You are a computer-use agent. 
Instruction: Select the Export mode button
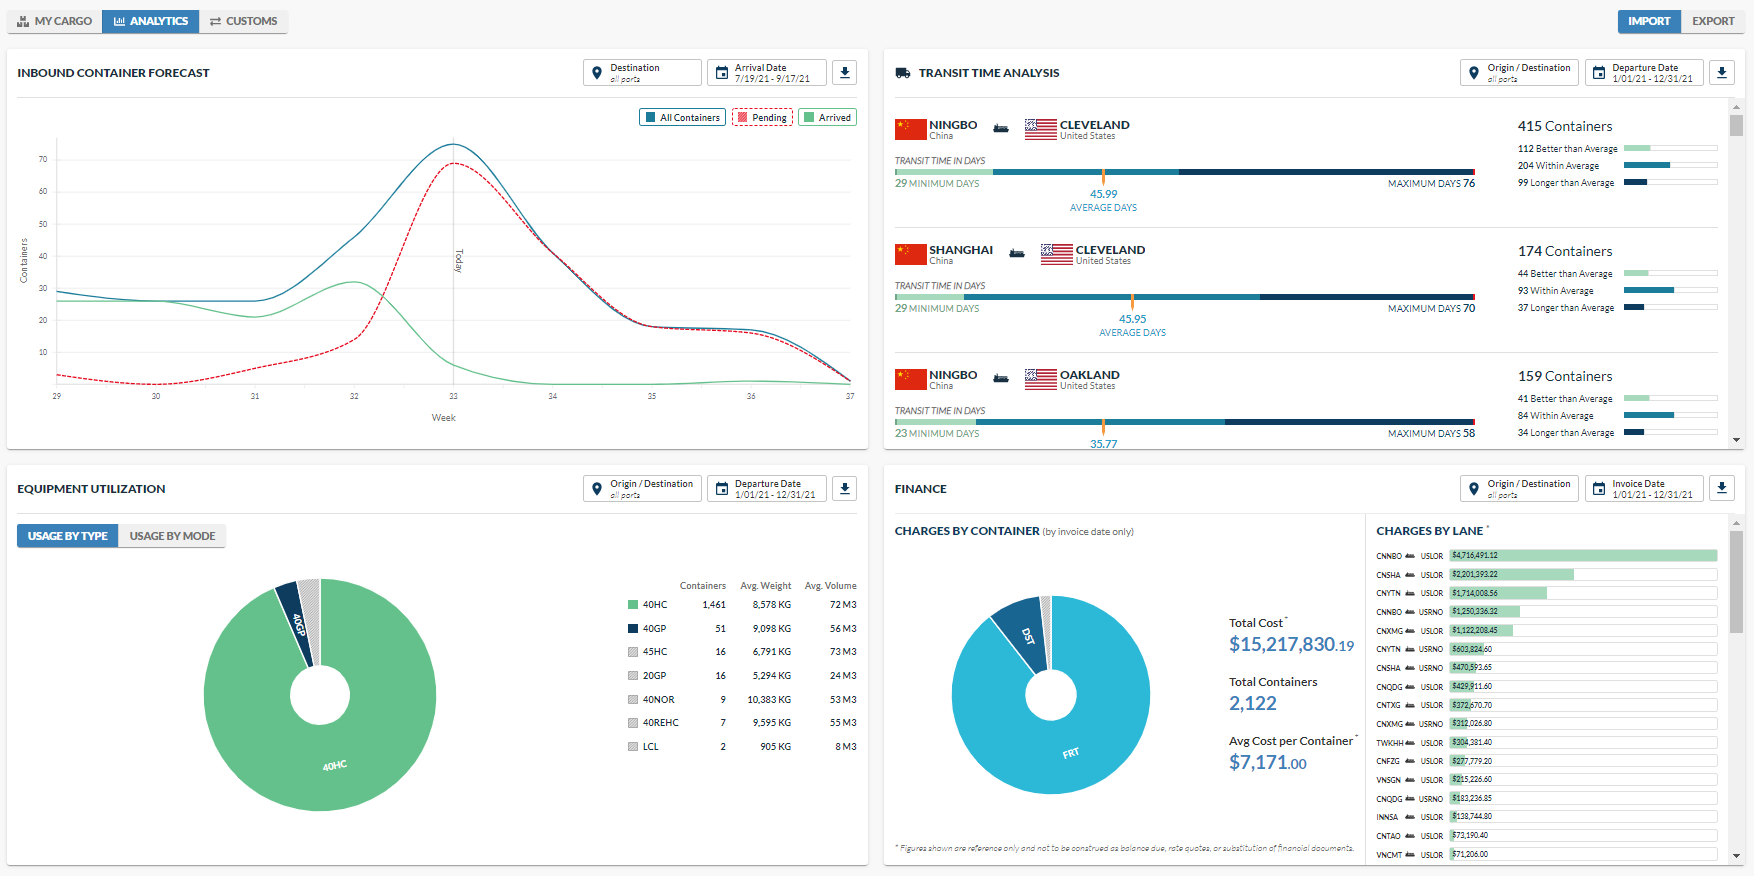1713,21
